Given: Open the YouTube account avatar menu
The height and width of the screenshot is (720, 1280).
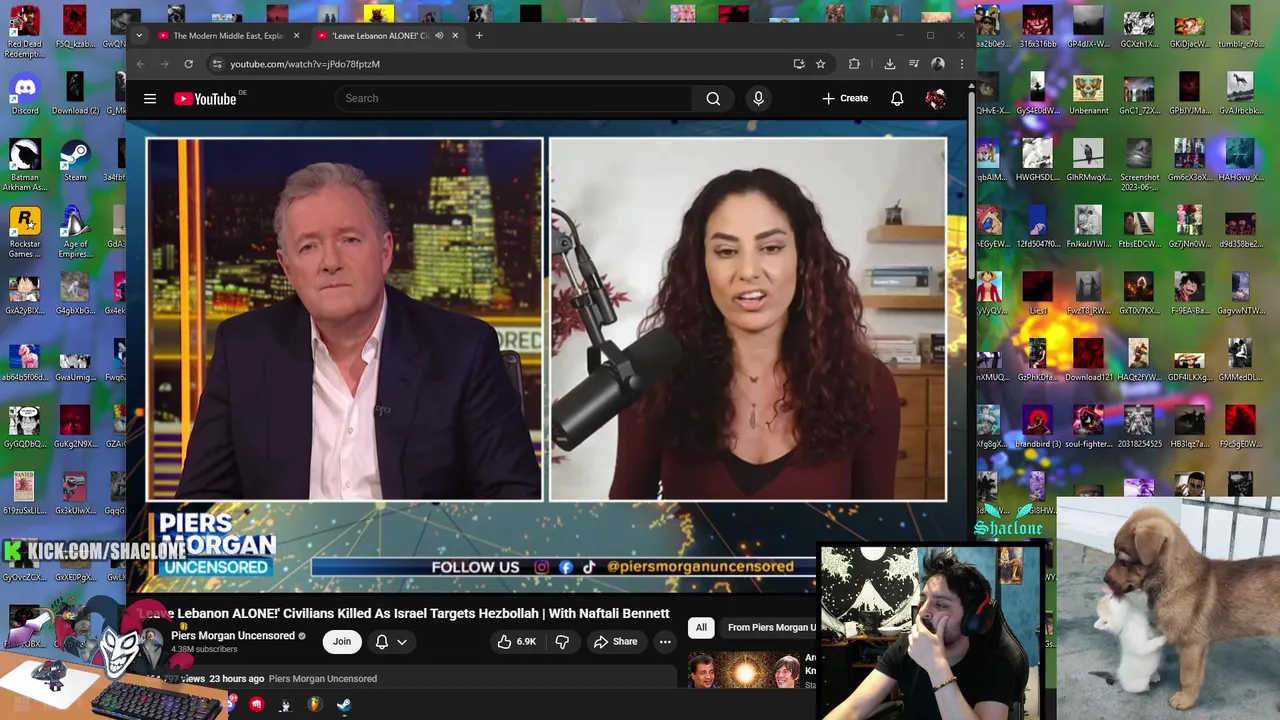Looking at the screenshot, I should [x=936, y=99].
